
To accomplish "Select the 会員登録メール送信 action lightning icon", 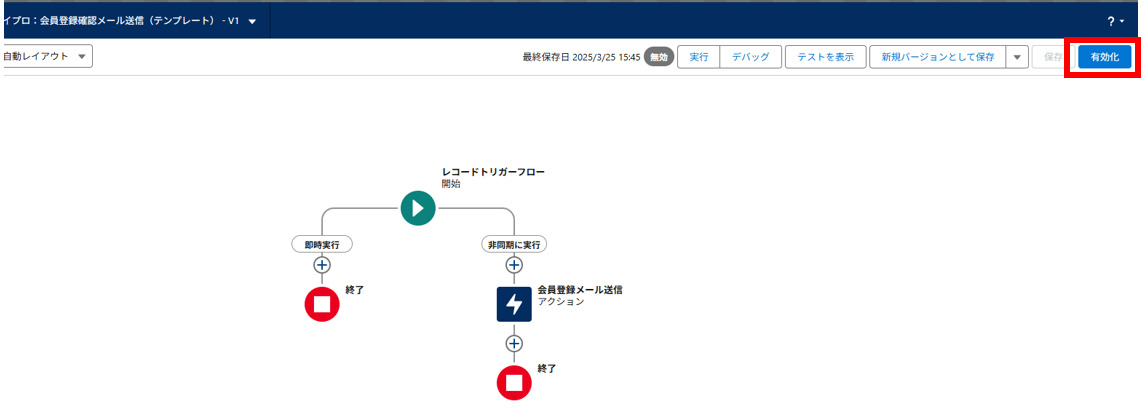I will point(514,304).
